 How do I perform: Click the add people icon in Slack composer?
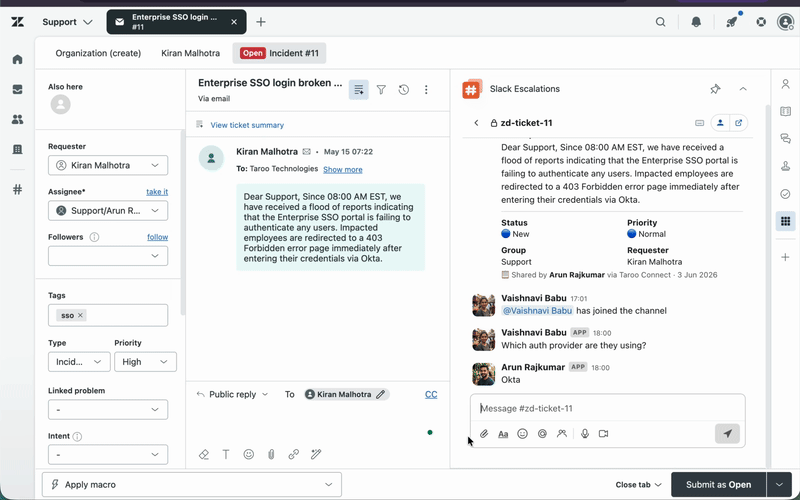click(x=562, y=434)
